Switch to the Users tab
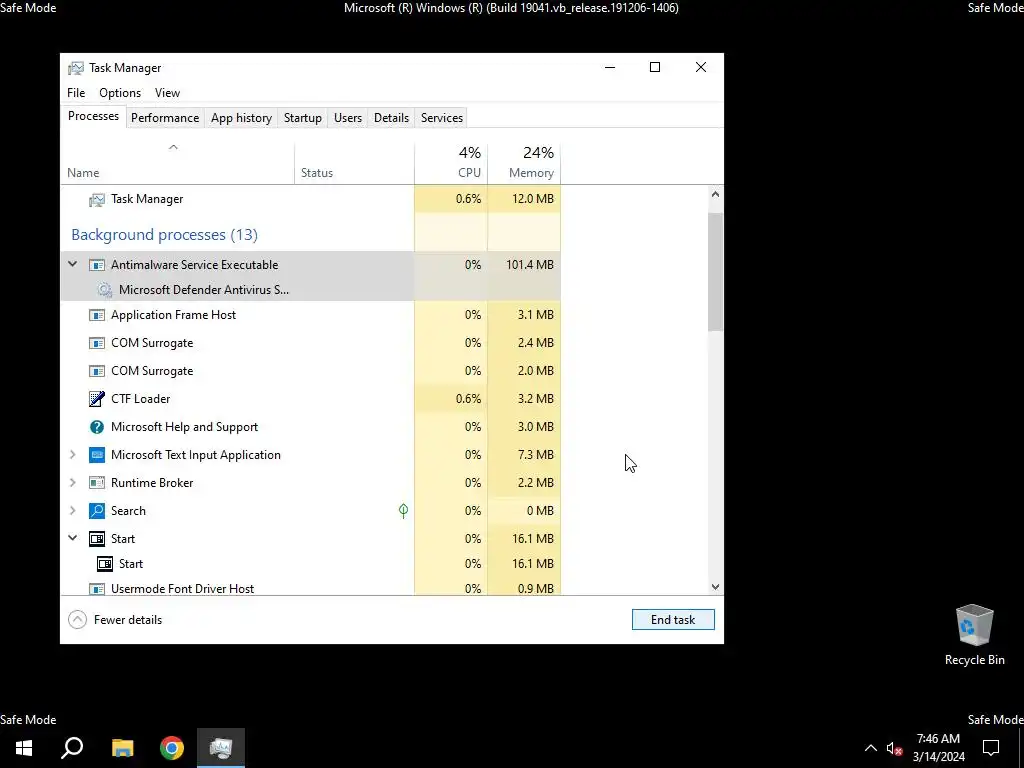Image resolution: width=1024 pixels, height=768 pixels. click(347, 118)
